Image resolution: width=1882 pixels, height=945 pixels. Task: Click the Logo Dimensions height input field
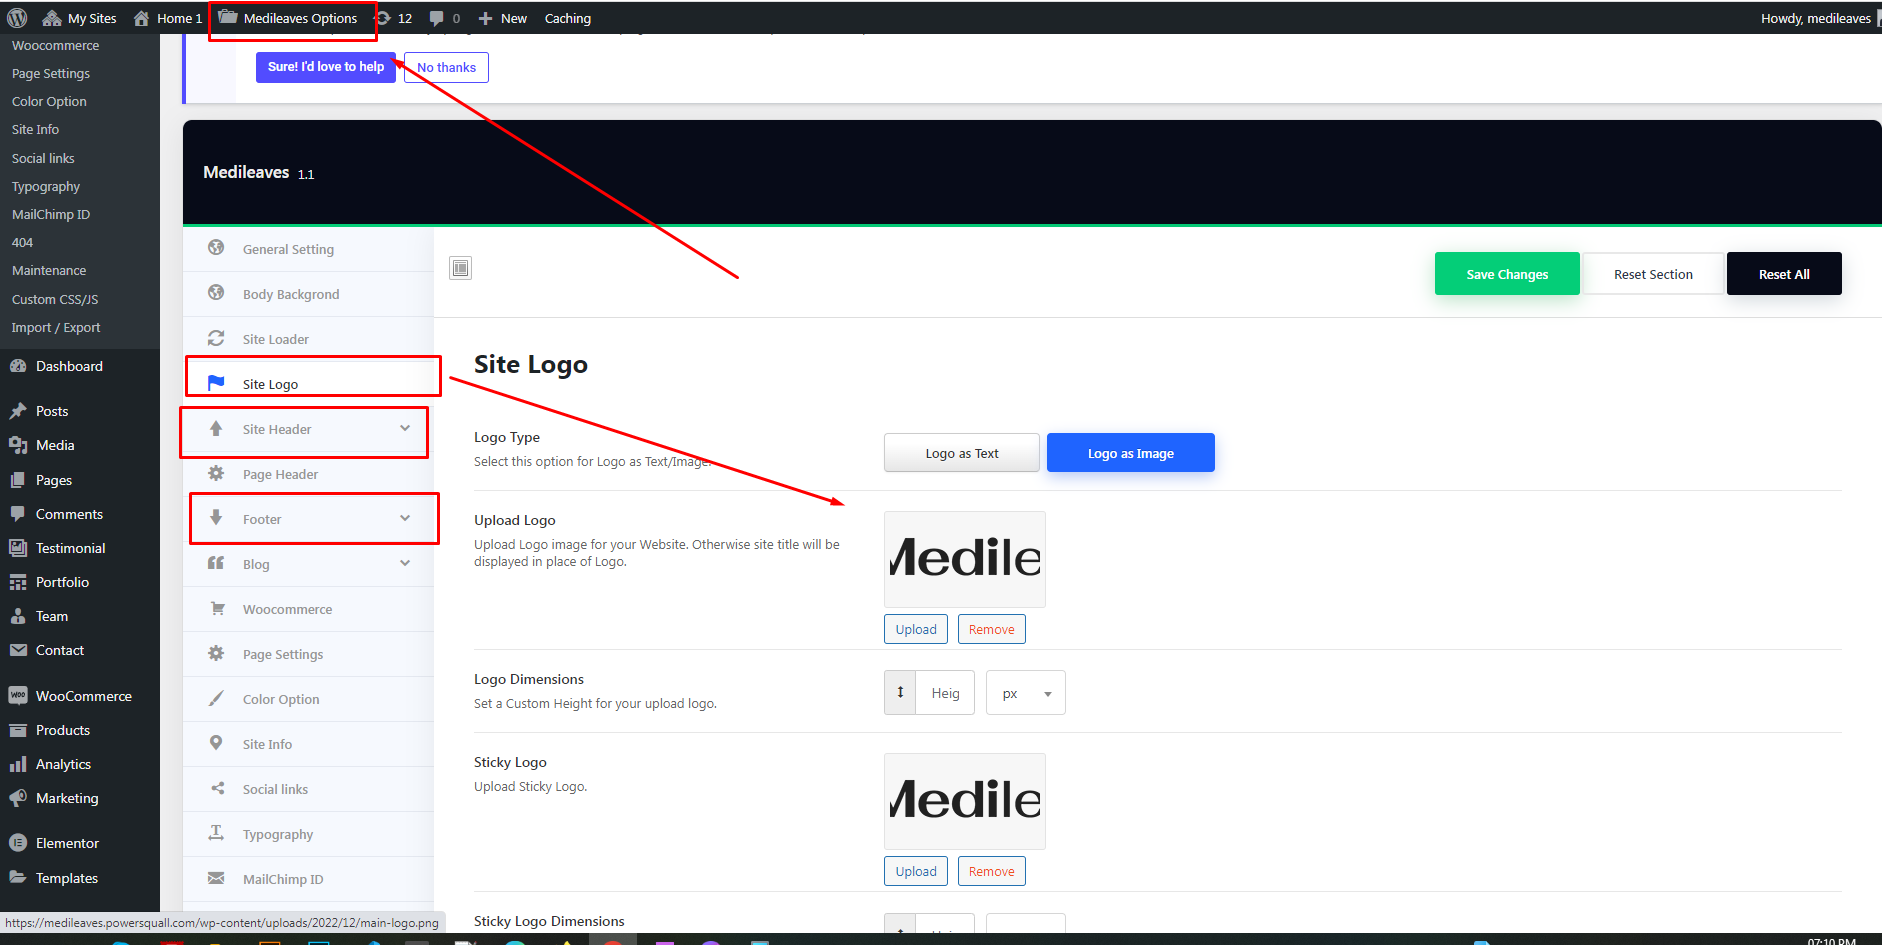click(945, 693)
